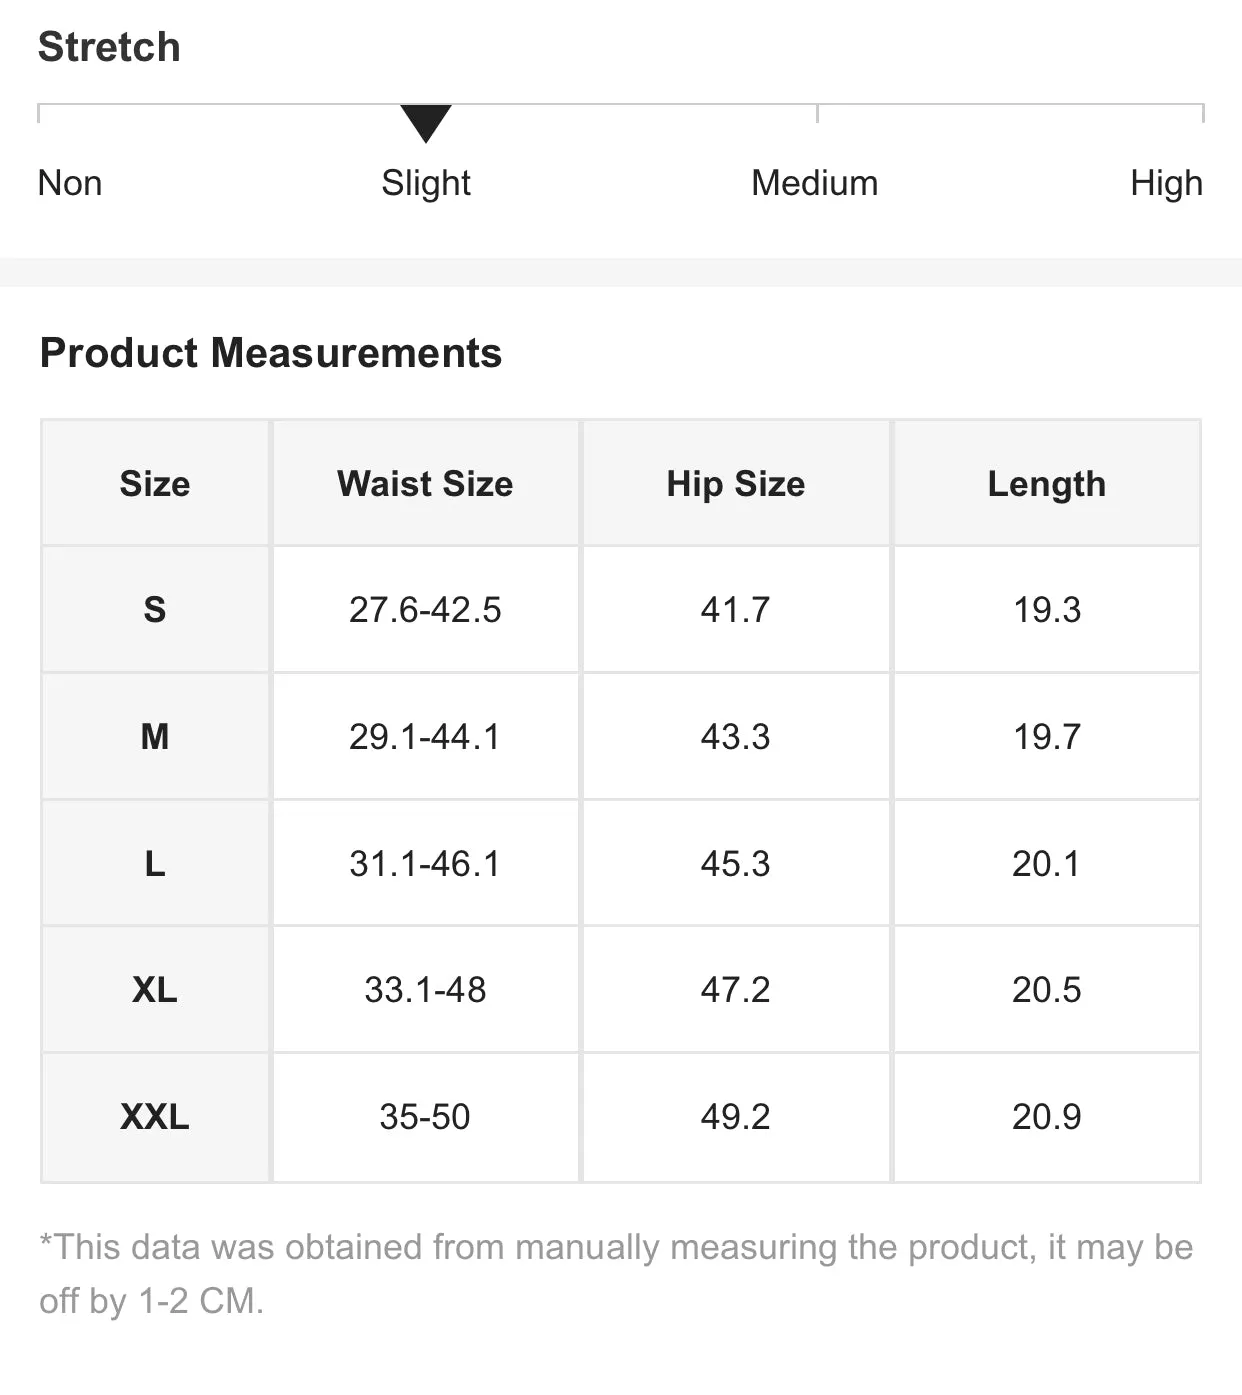Select the M size row label
This screenshot has height=1395, width=1242.
(x=155, y=737)
